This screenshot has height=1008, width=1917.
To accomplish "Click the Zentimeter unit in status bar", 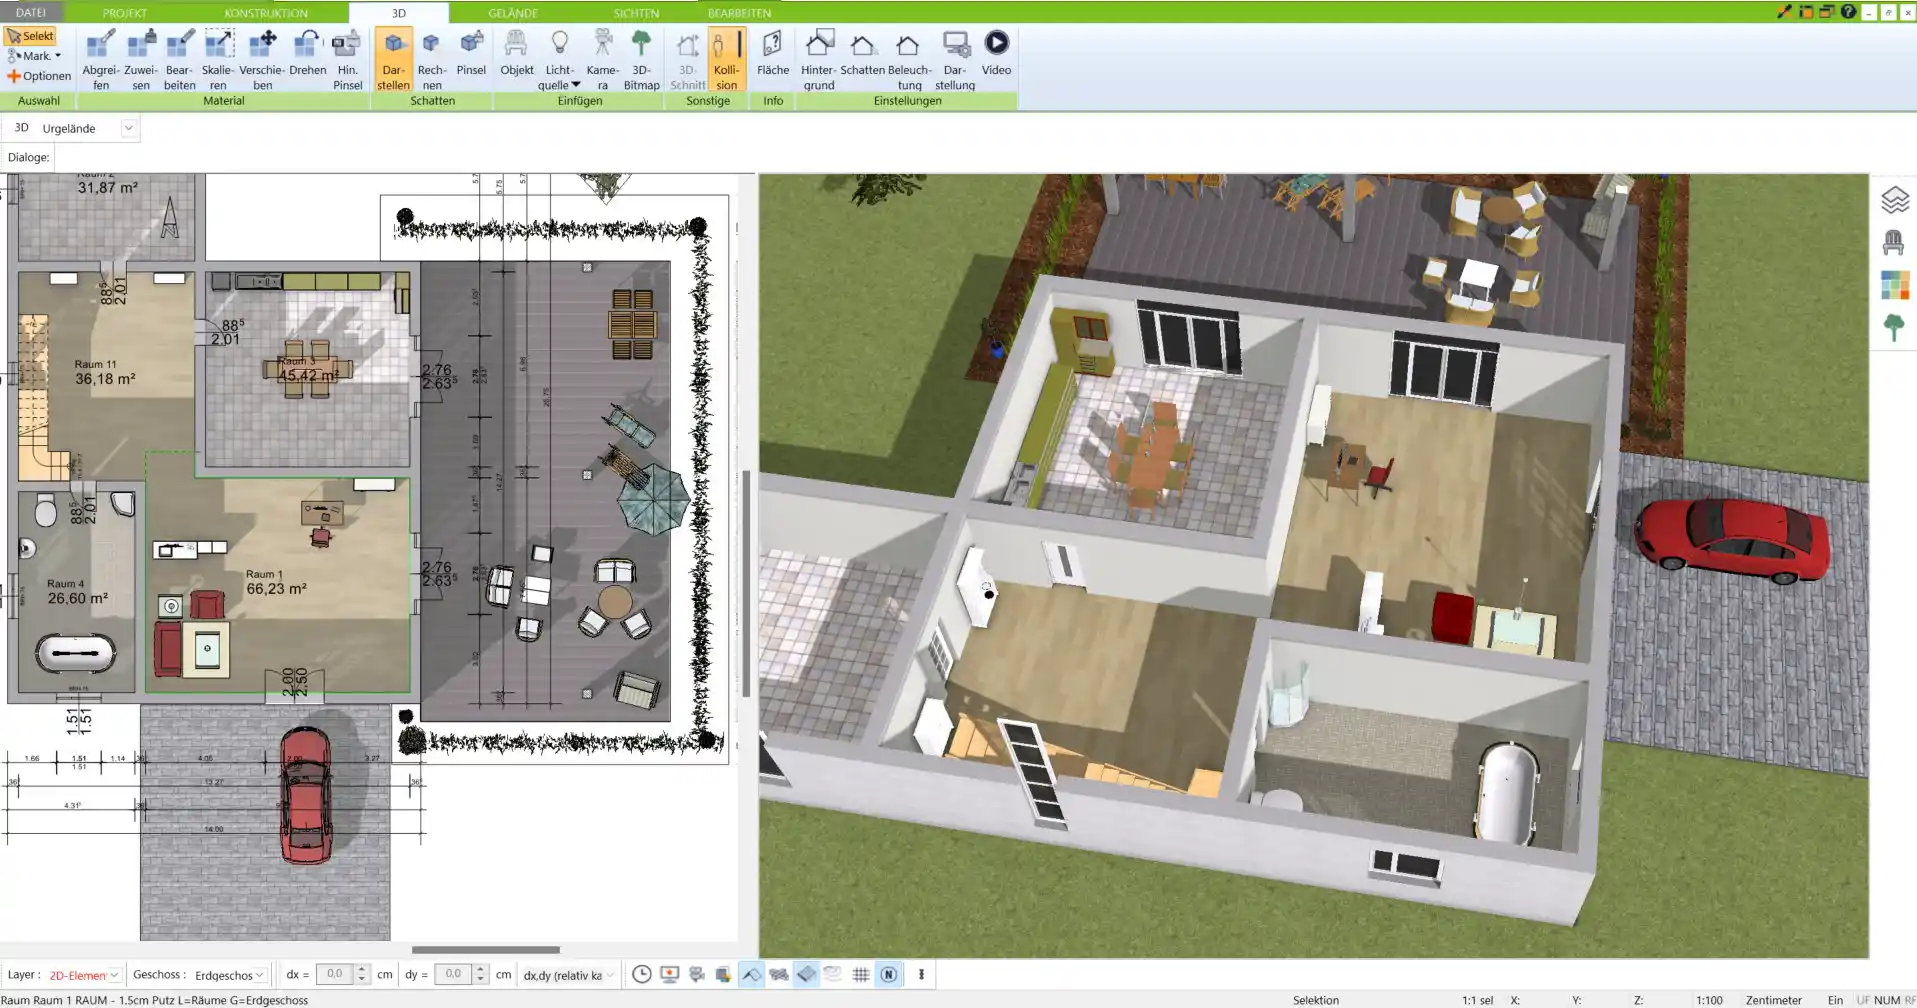I will point(1773,1000).
